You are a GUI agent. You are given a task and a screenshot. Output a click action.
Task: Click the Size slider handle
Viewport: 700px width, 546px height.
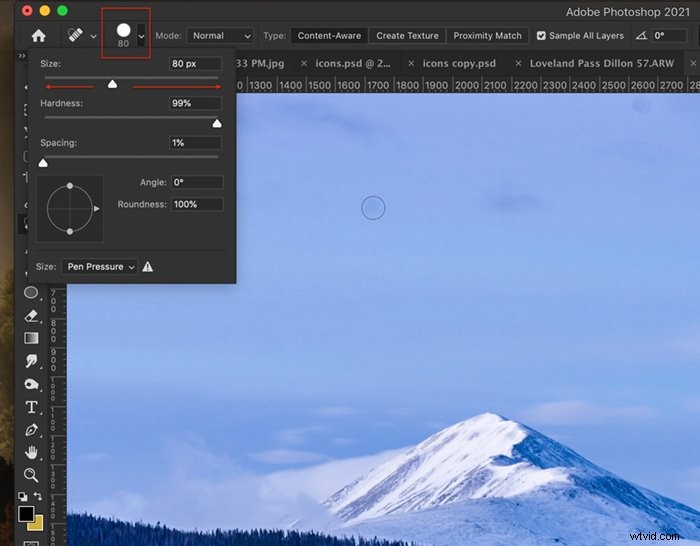pyautogui.click(x=112, y=84)
